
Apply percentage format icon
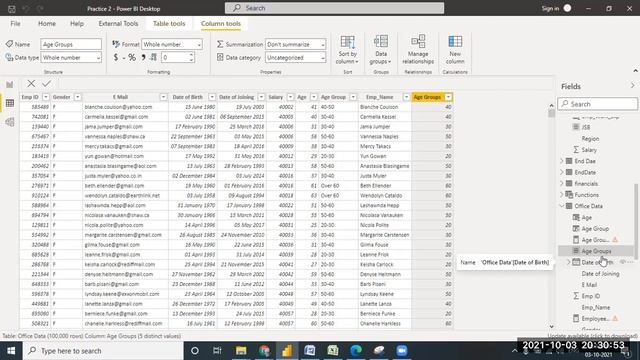[132, 58]
